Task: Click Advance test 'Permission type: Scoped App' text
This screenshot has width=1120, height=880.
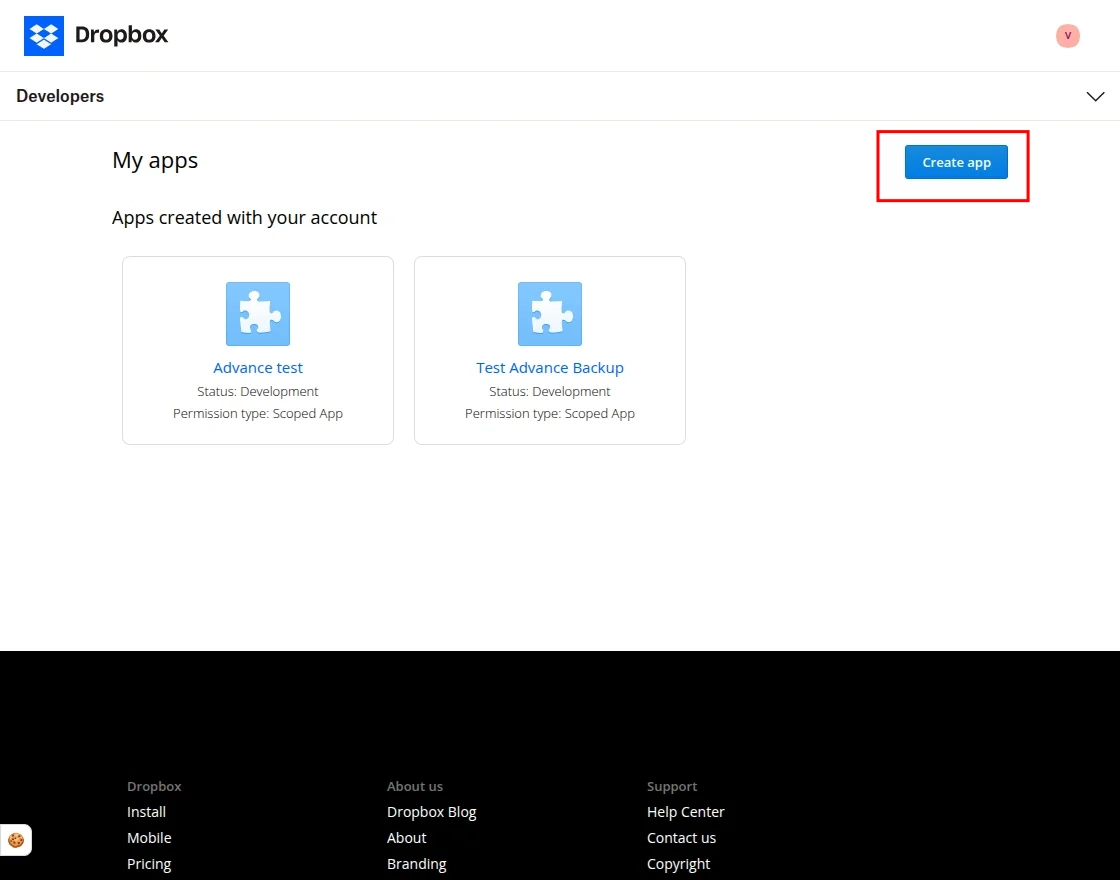Action: pos(258,414)
